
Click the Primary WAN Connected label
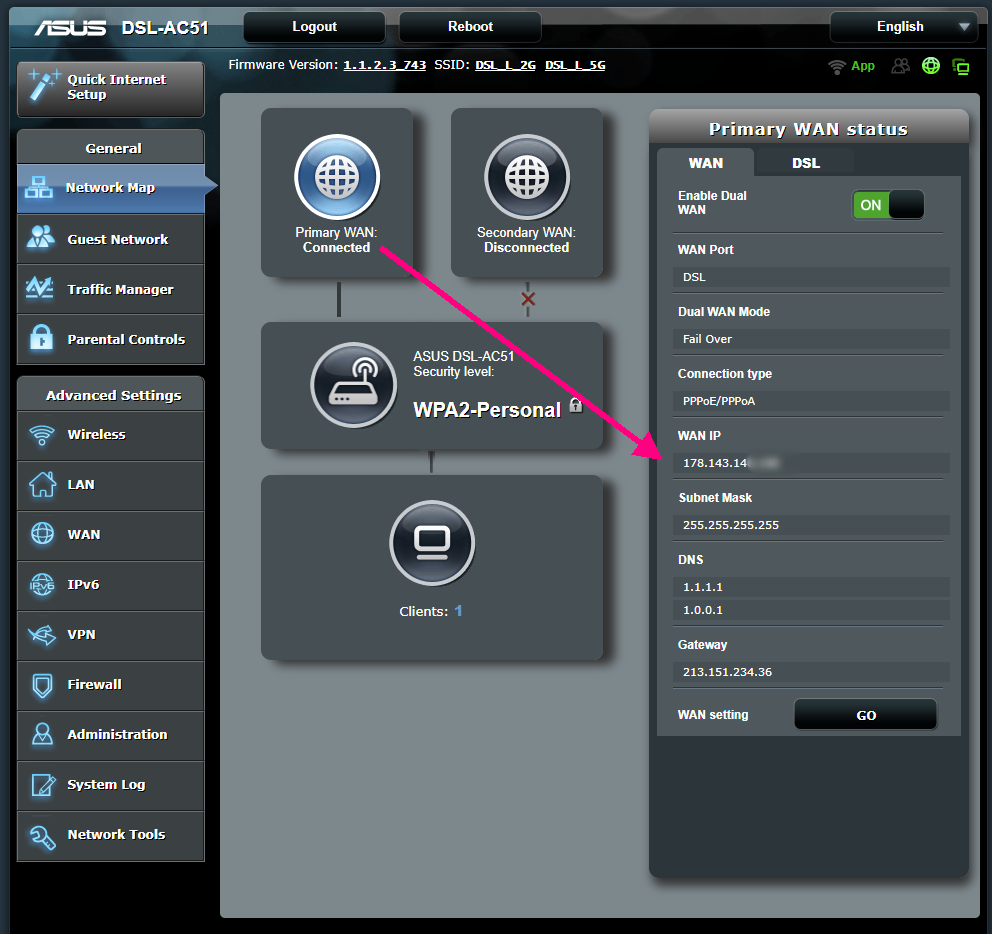click(x=336, y=240)
